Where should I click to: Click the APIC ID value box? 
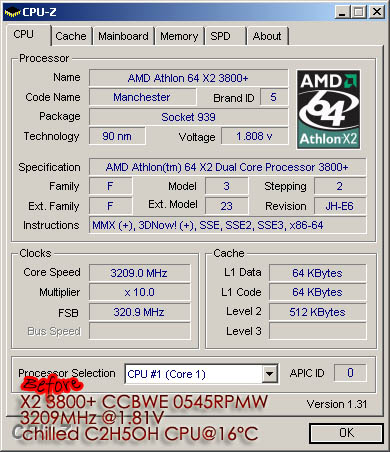(350, 373)
